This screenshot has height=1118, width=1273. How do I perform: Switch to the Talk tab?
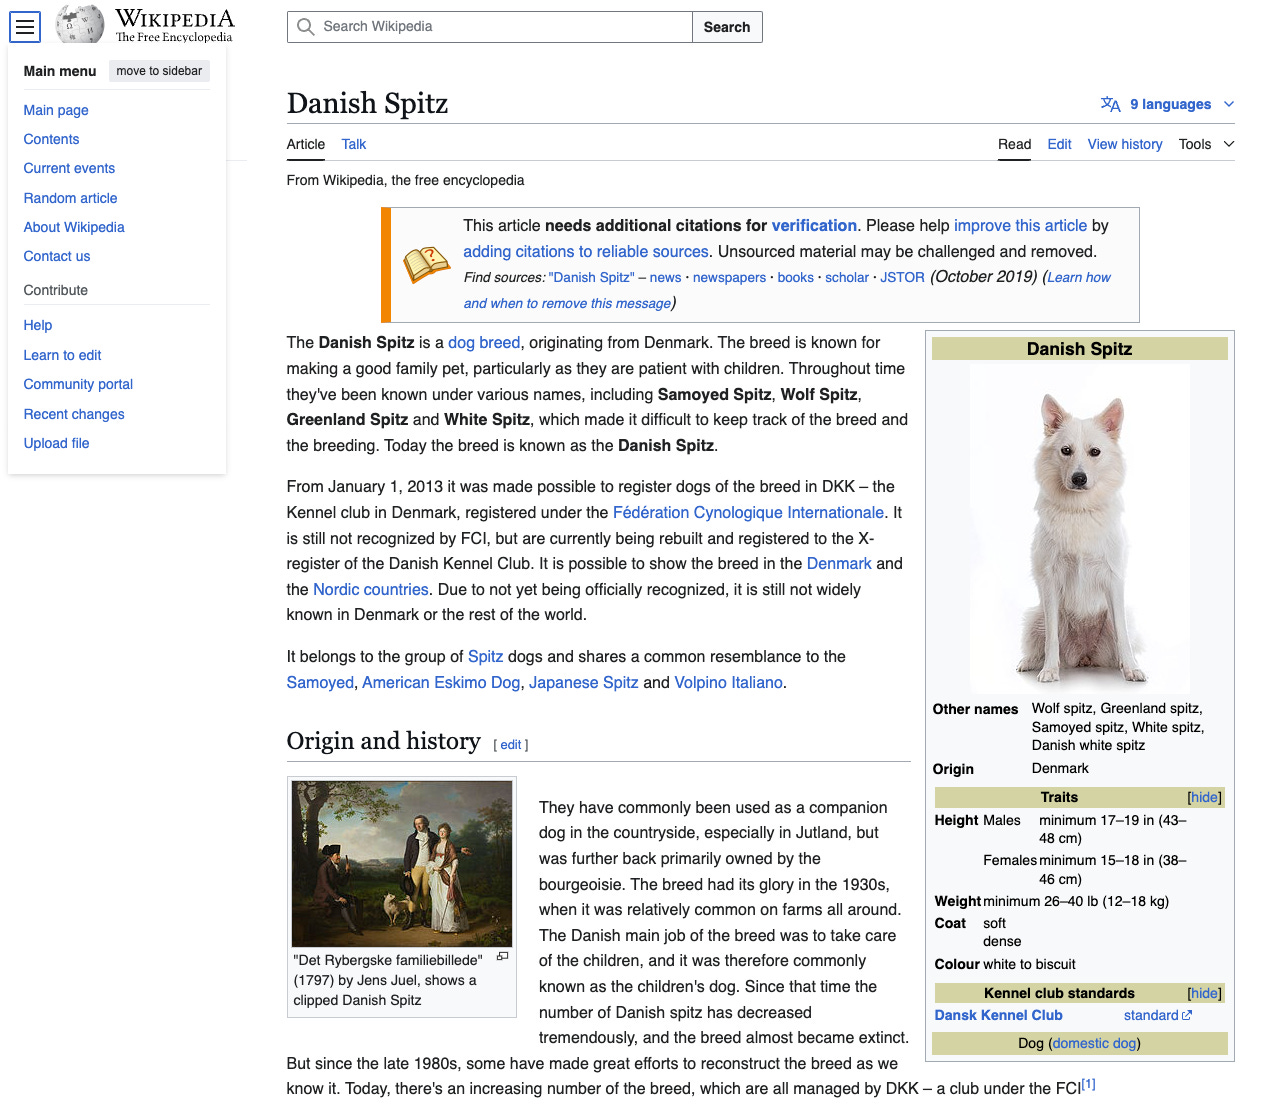[x=354, y=144]
